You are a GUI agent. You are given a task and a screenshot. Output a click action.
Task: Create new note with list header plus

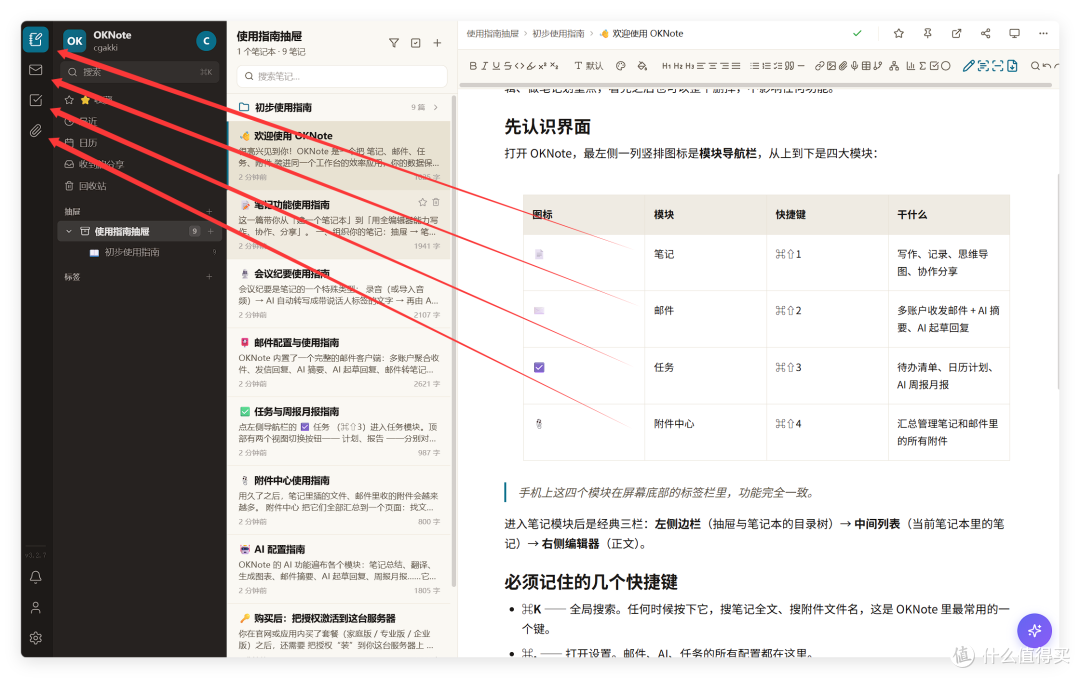[437, 43]
